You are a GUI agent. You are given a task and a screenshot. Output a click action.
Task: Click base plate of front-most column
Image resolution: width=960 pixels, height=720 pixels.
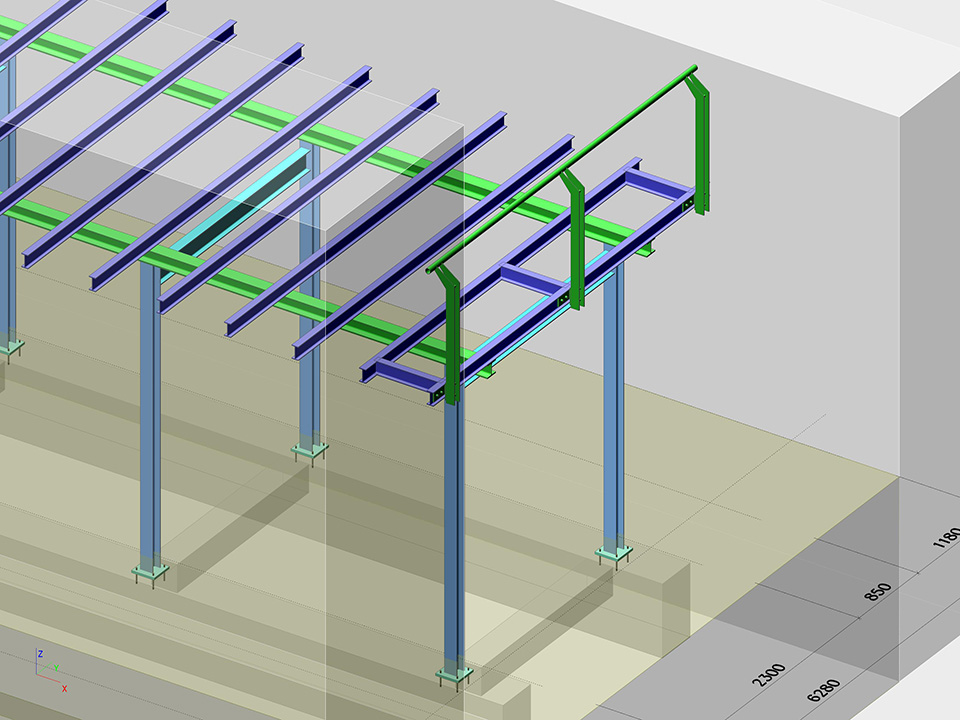tap(455, 678)
